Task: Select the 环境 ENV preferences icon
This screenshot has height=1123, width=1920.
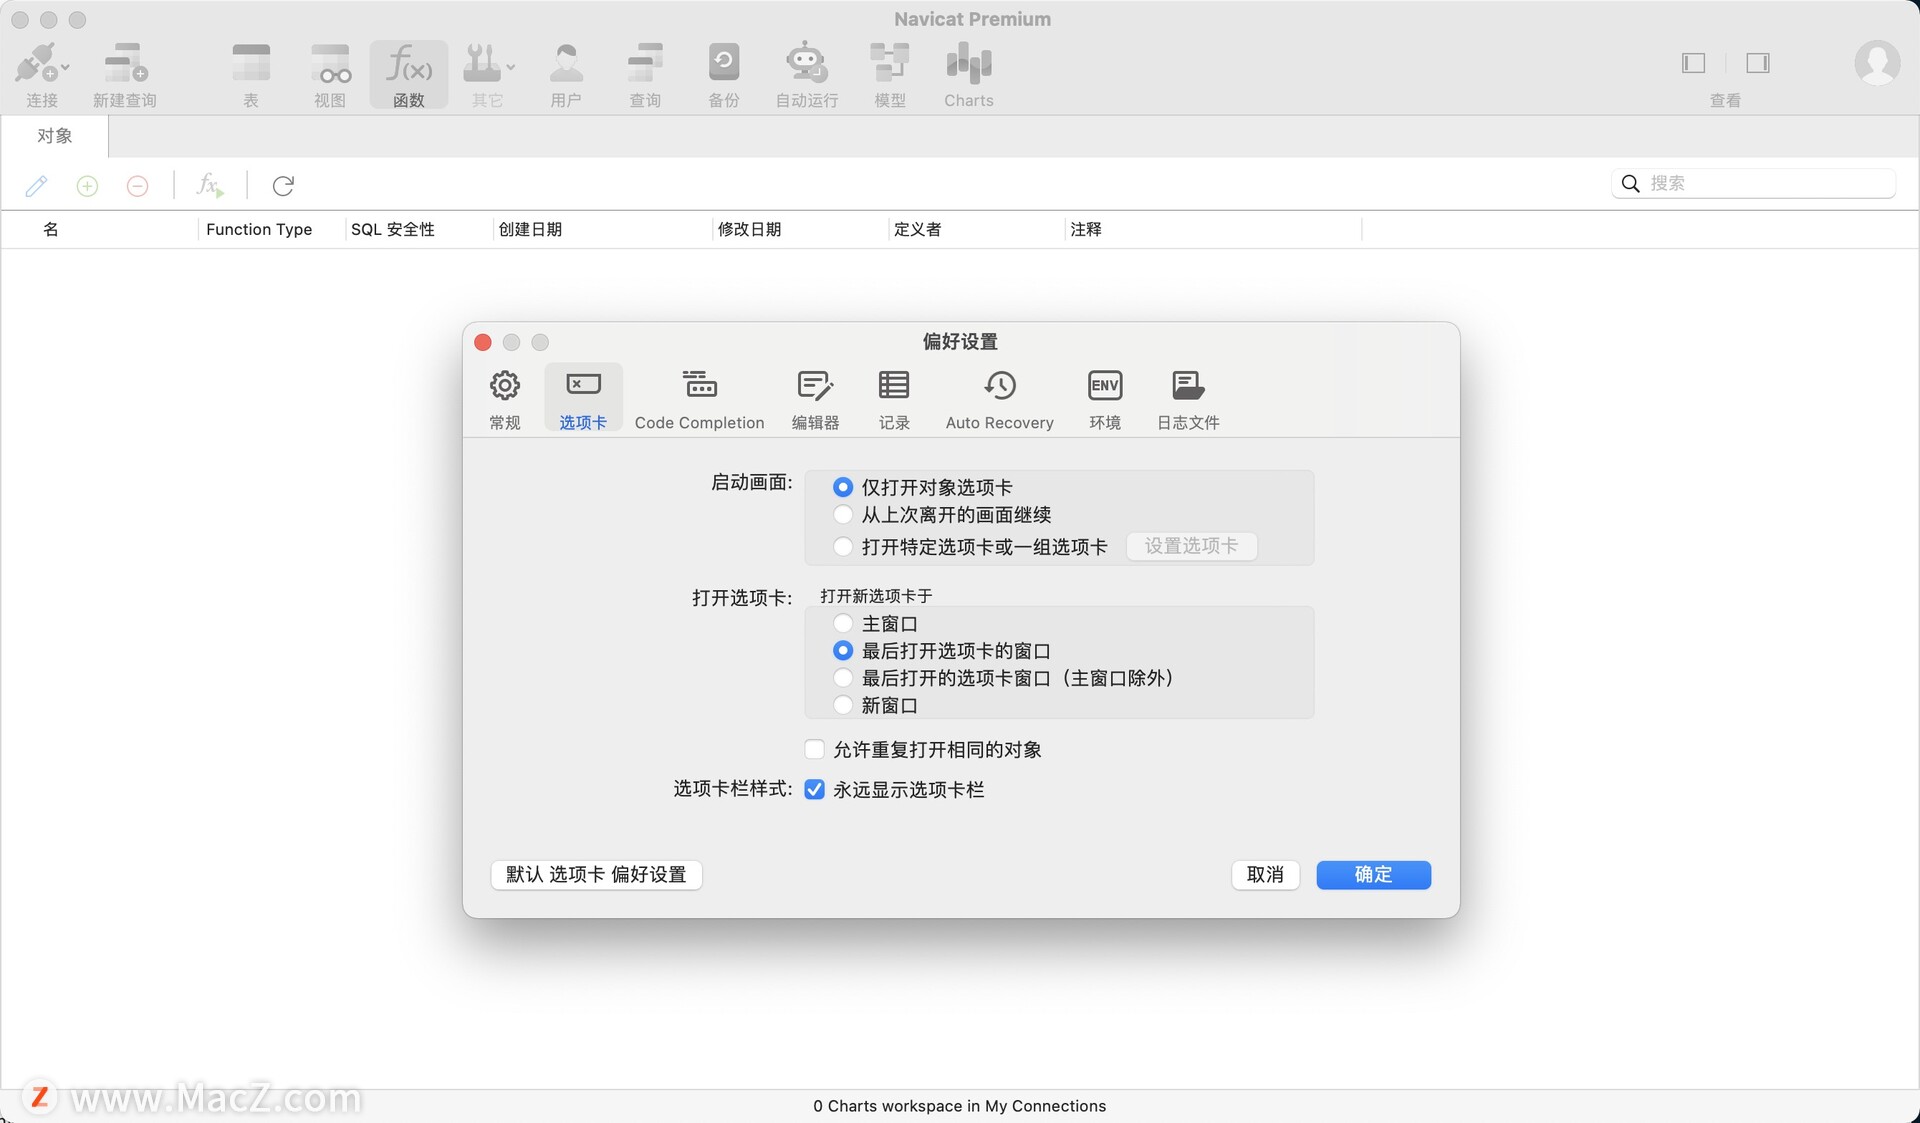Action: 1104,387
